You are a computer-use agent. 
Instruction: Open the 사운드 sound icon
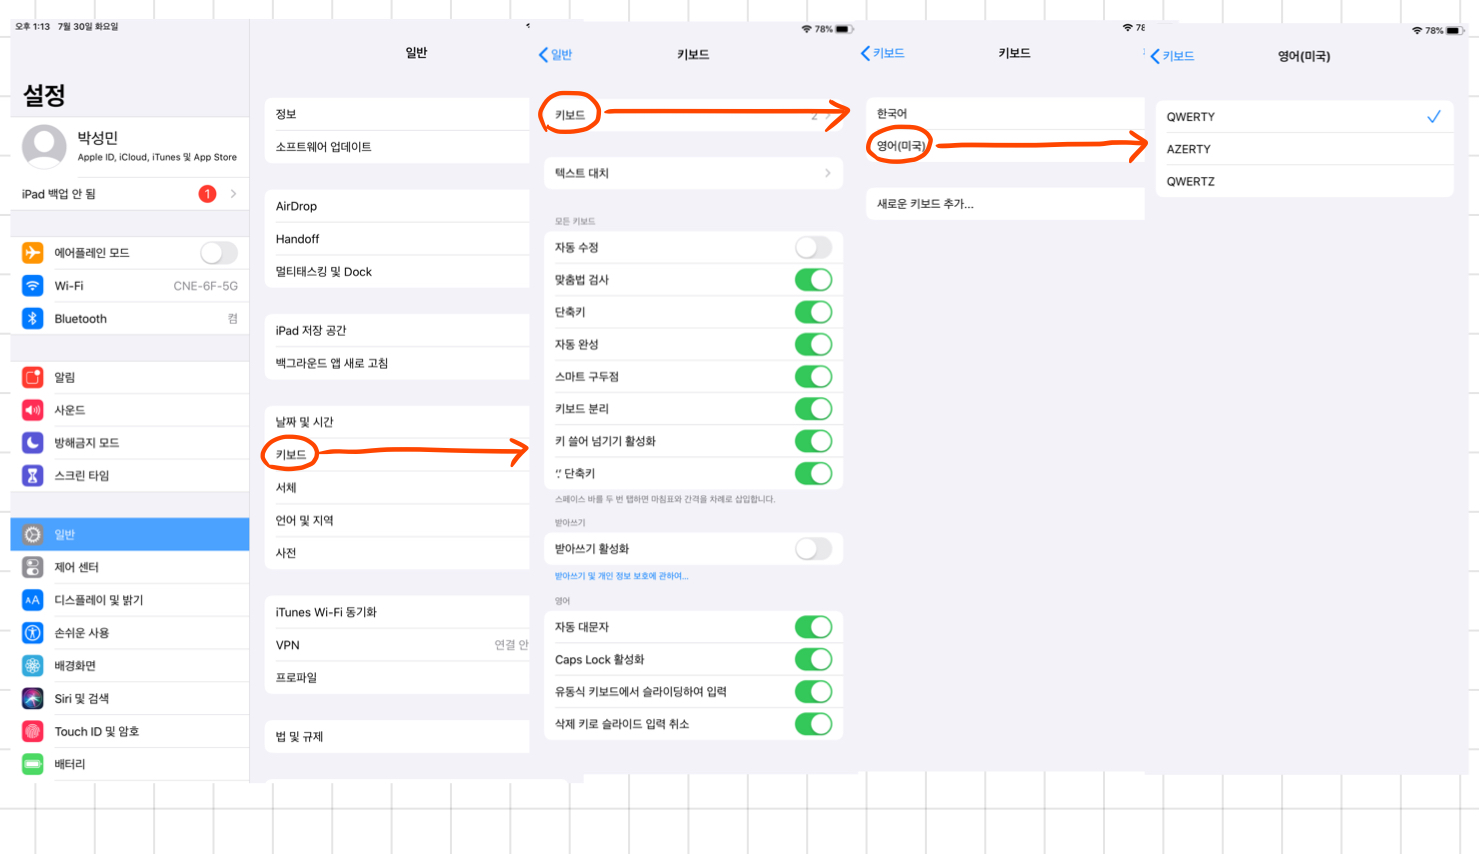pyautogui.click(x=33, y=410)
